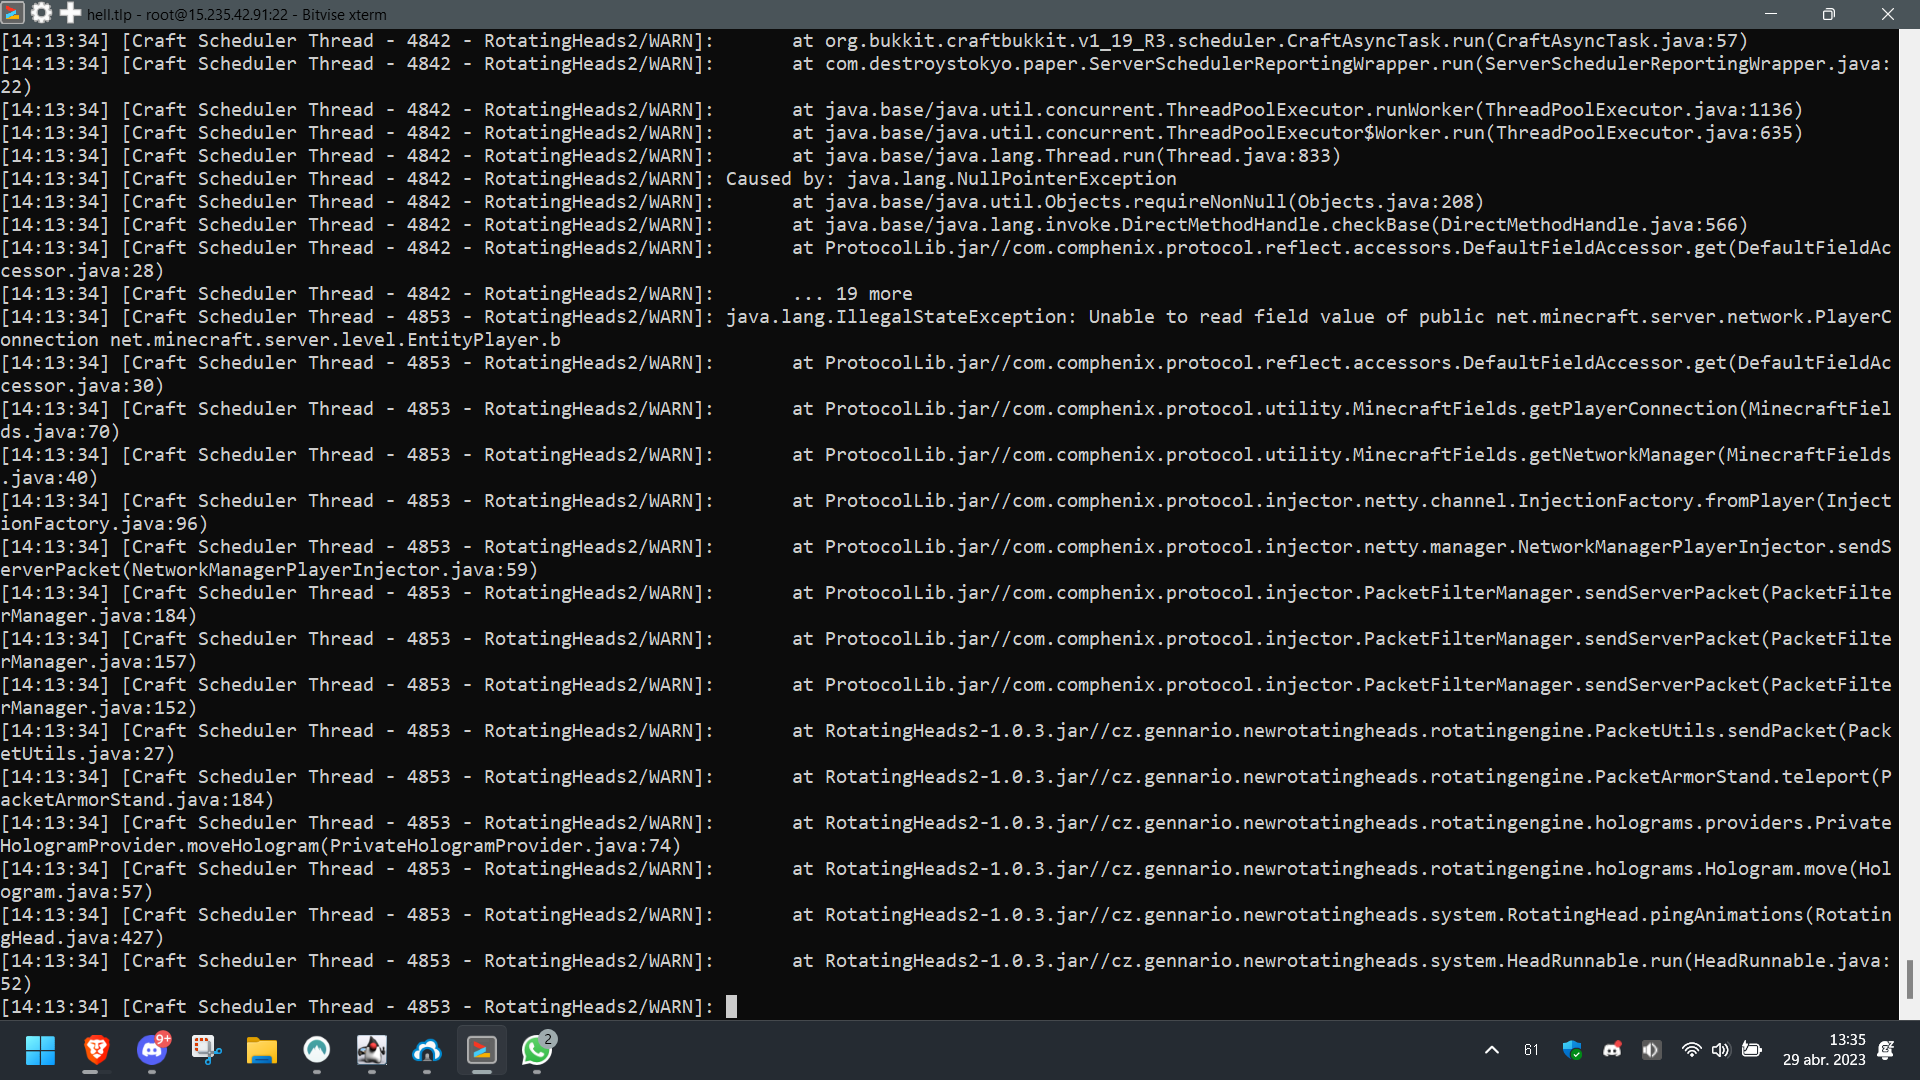Open the Bitvise xterm window system menu icon
The width and height of the screenshot is (1920, 1080).
(x=12, y=14)
